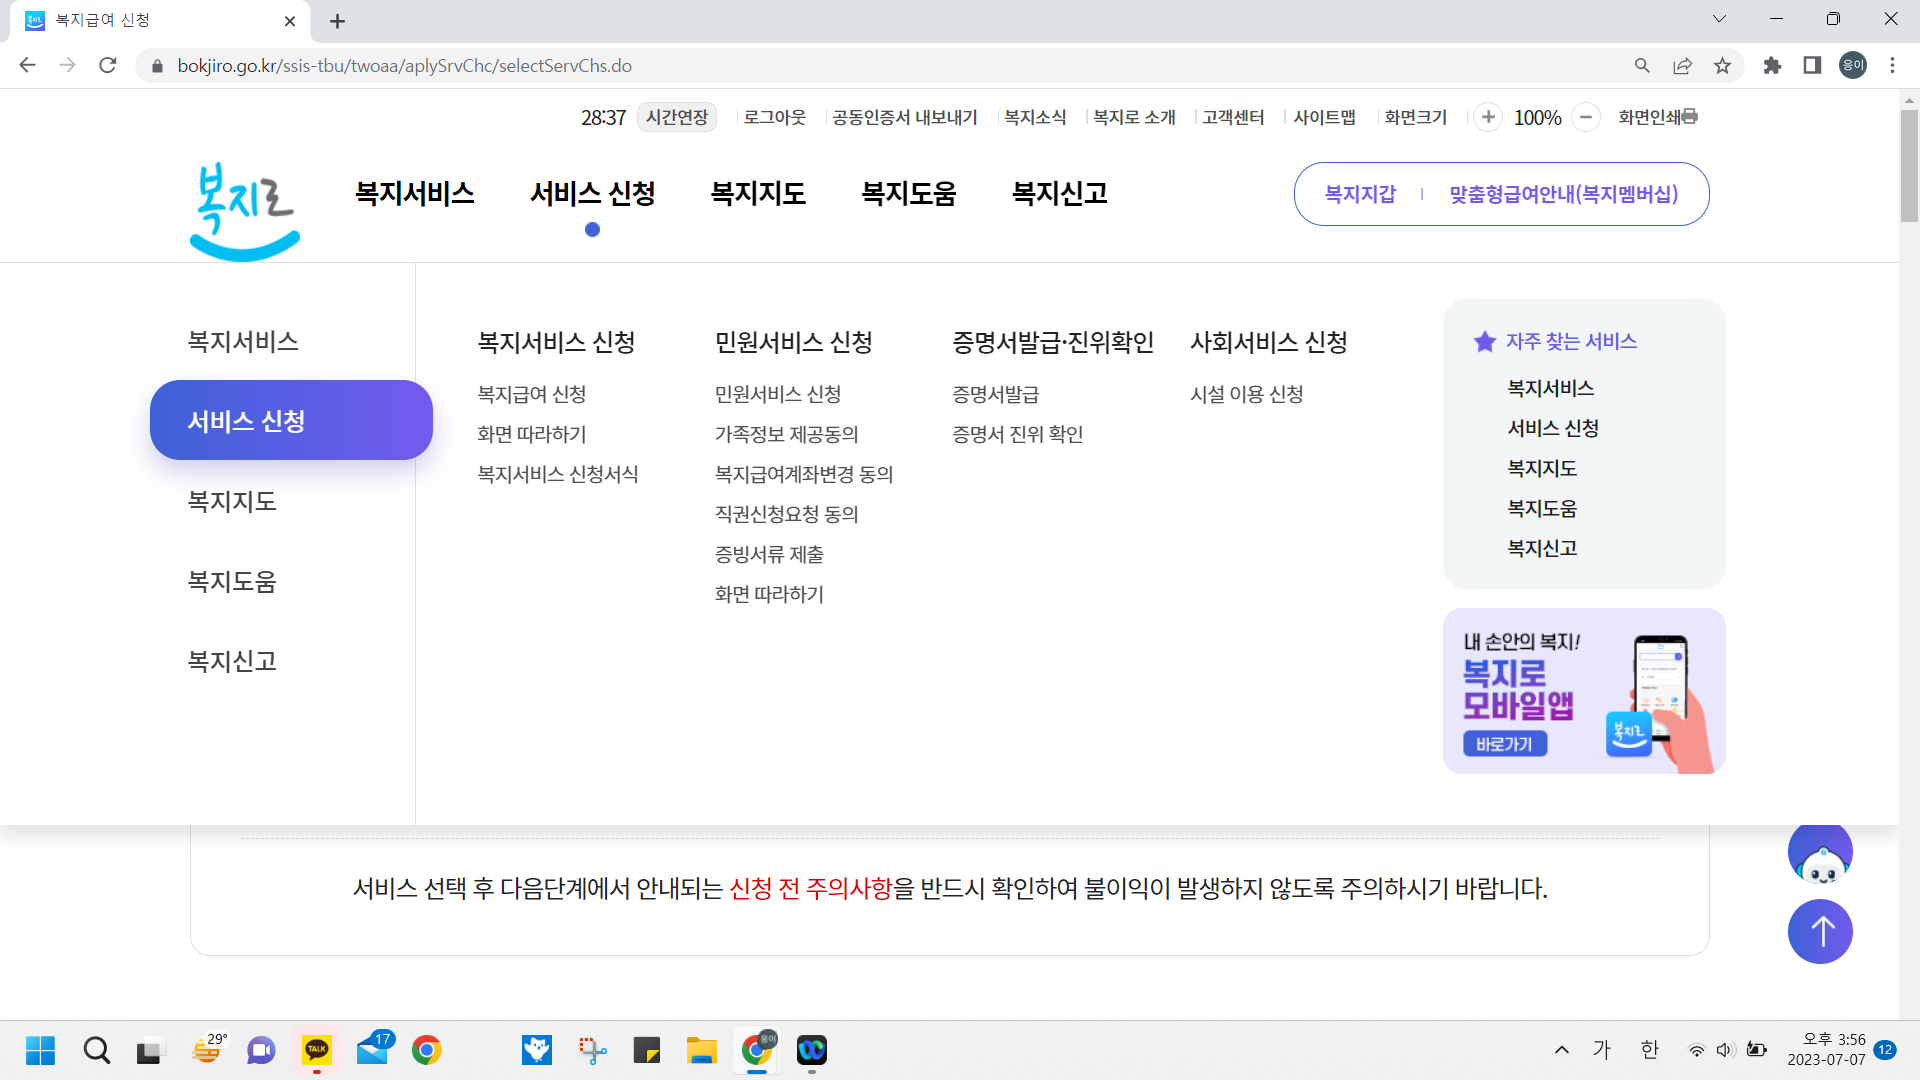This screenshot has height=1080, width=1920.
Task: Open the chatbot assistant character icon
Action: (1820, 852)
